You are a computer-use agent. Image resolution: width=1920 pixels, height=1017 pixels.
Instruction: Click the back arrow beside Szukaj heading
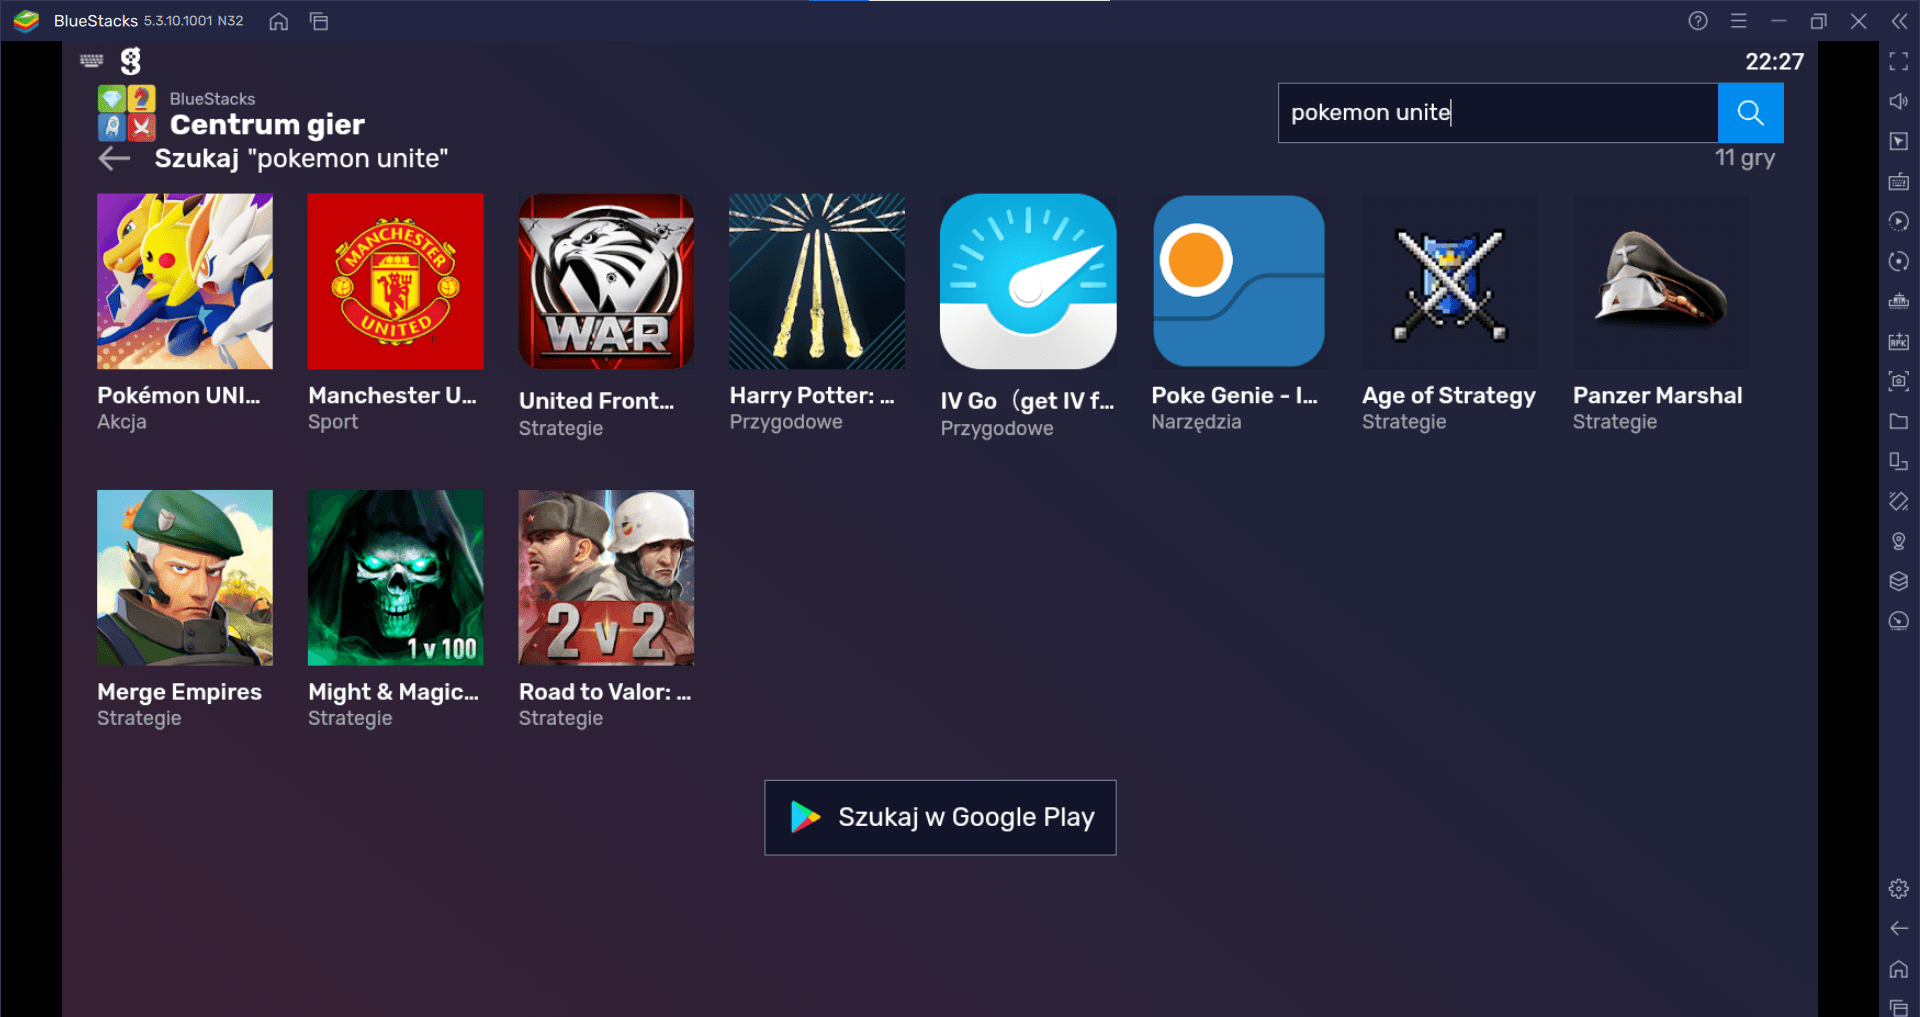pos(115,158)
